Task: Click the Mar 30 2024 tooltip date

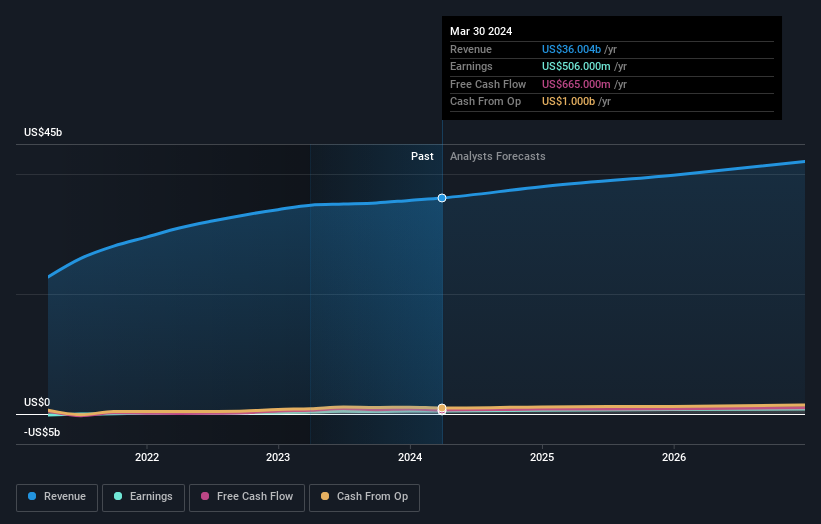Action: point(481,31)
